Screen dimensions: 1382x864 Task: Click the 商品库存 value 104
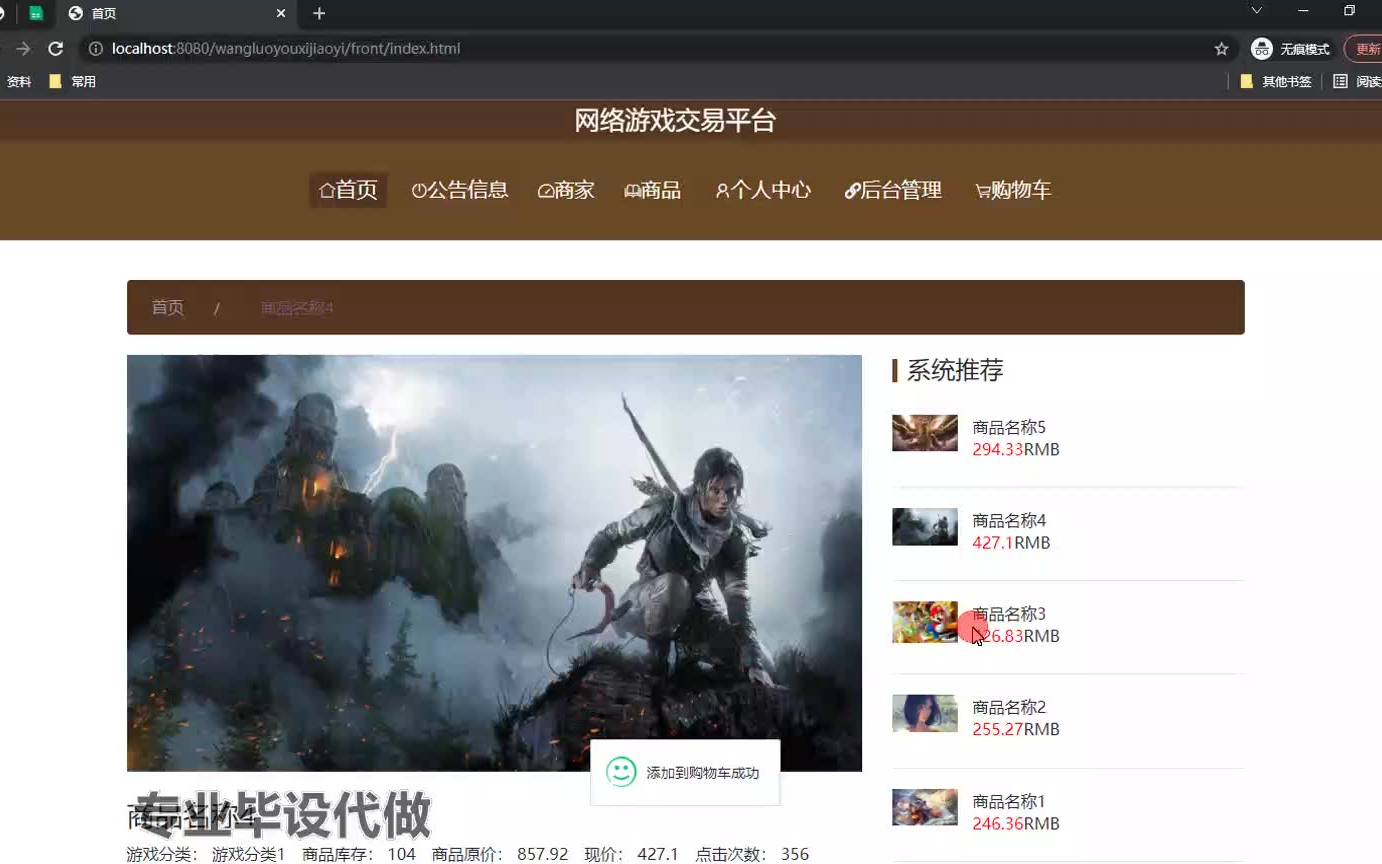coord(402,854)
